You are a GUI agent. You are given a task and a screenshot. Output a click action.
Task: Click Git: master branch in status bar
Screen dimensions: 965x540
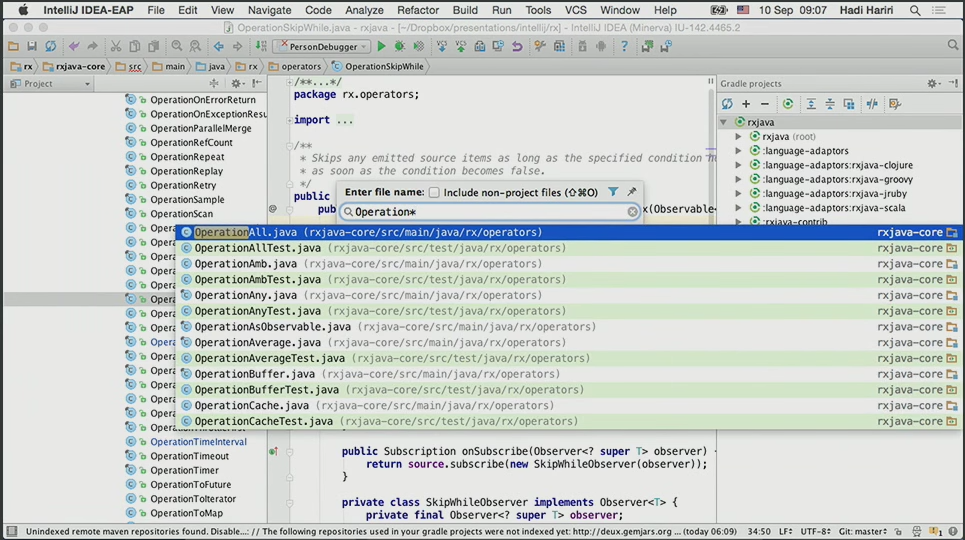pos(862,531)
